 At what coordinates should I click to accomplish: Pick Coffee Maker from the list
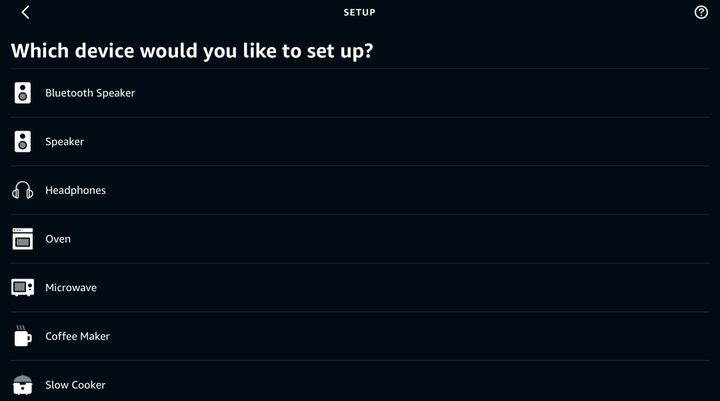coord(77,336)
